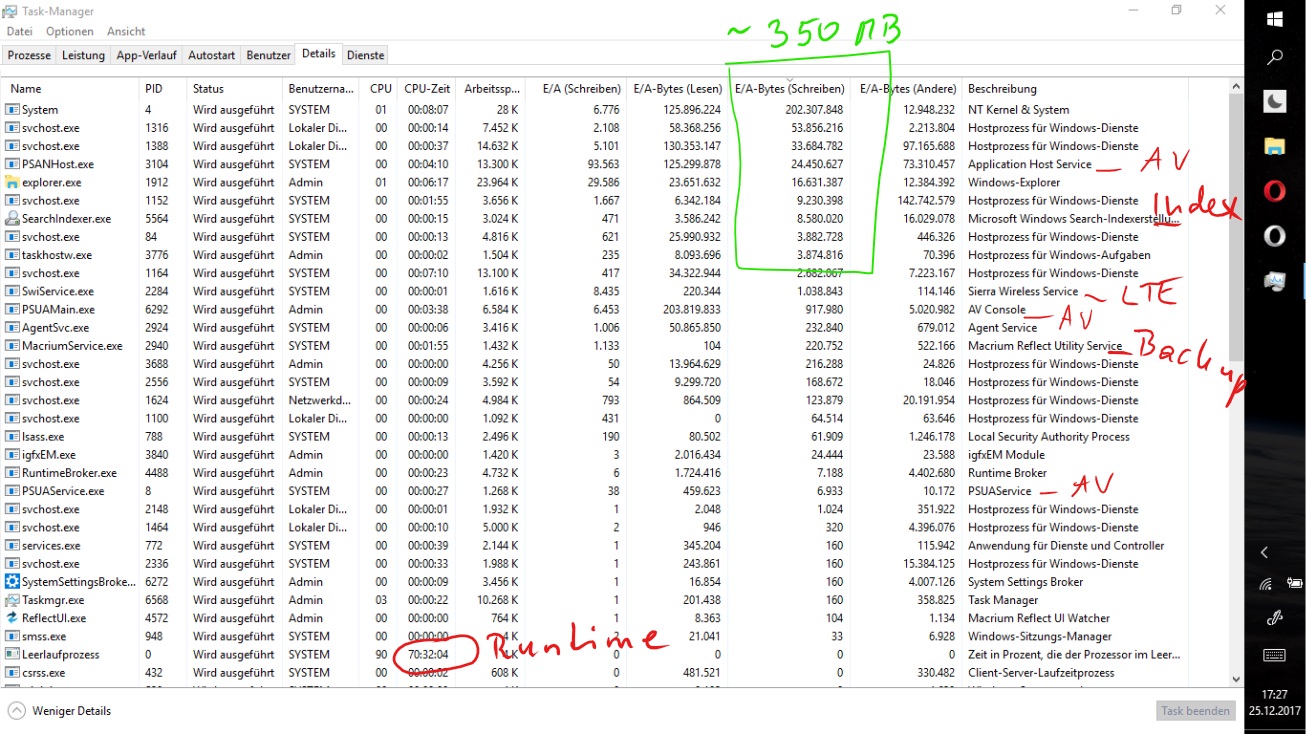Open the Ansicht menu
1306x734 pixels.
[x=126, y=32]
